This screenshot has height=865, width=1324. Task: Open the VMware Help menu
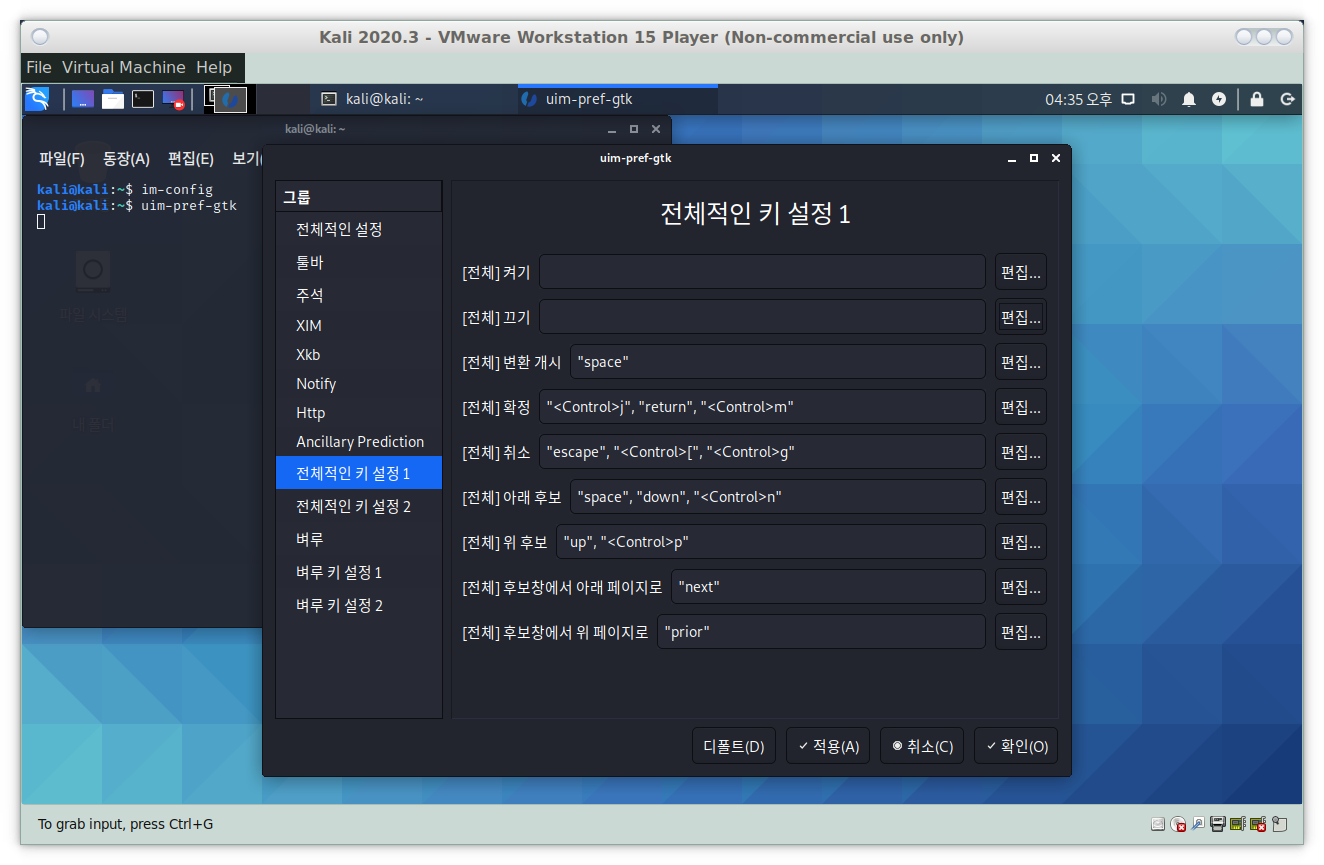point(214,67)
